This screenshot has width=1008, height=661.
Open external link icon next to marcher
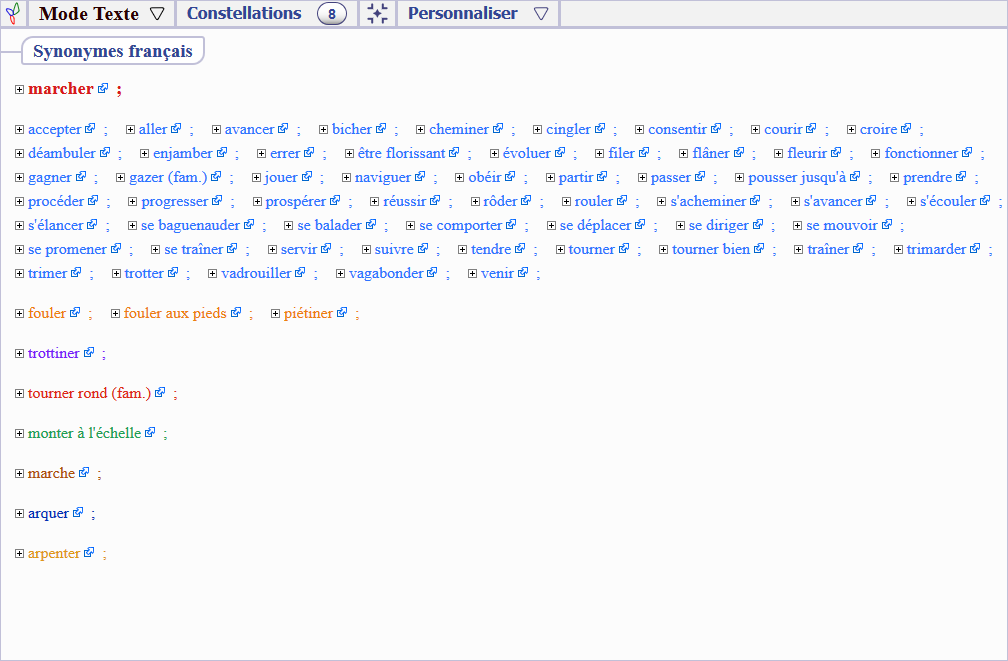pos(102,89)
